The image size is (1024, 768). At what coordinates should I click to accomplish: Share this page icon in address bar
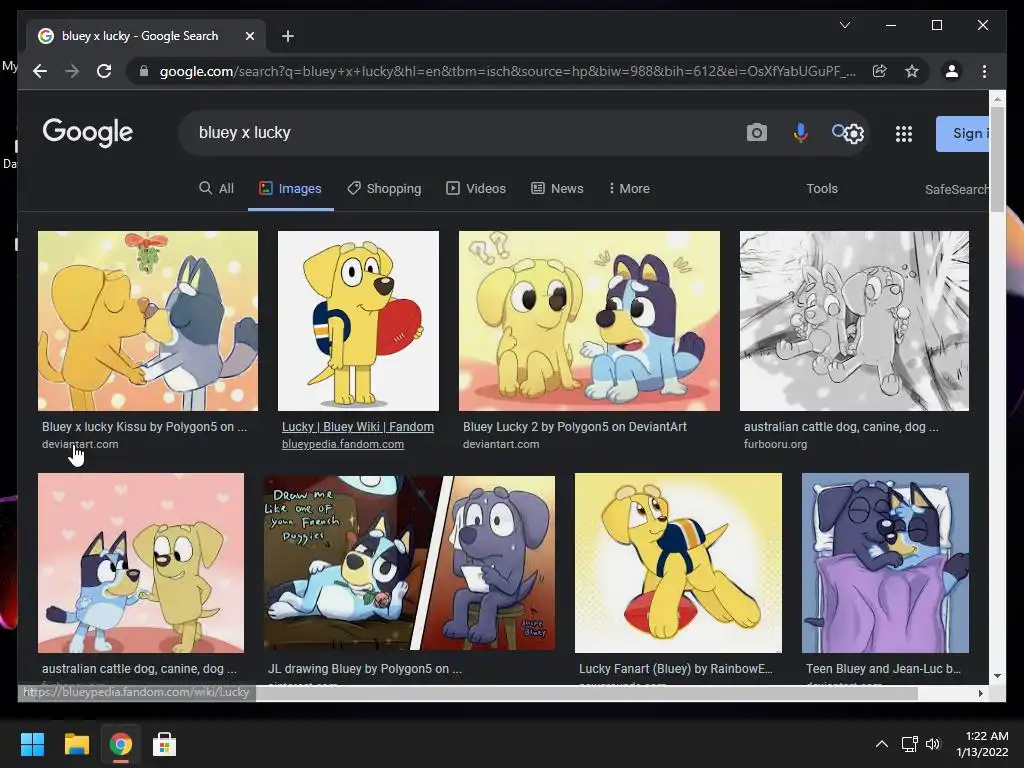pos(880,71)
